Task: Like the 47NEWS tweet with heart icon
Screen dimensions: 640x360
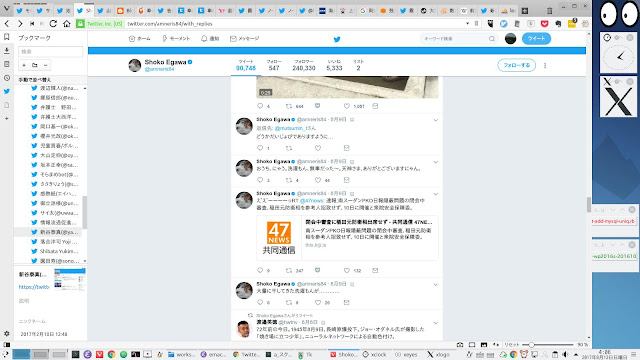Action: coord(347,270)
